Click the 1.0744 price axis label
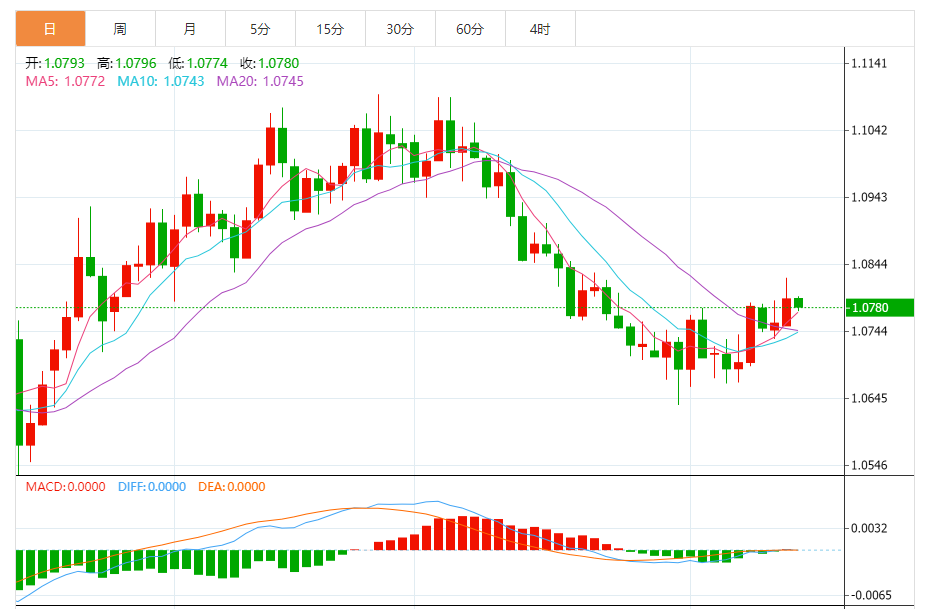Viewport: 926px width, 609px height. pos(869,331)
